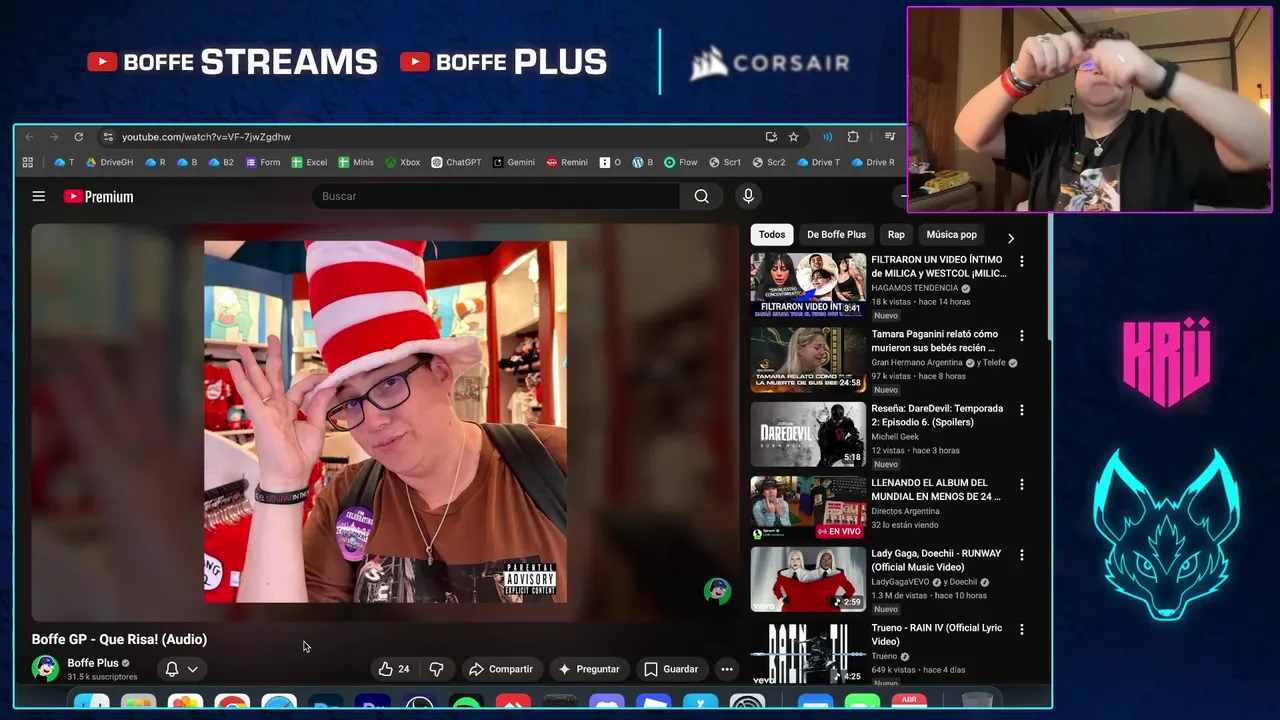Select the Todos filter chip

click(x=772, y=235)
